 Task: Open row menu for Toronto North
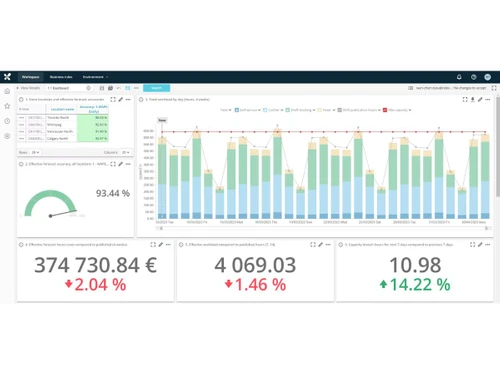(x=21, y=118)
